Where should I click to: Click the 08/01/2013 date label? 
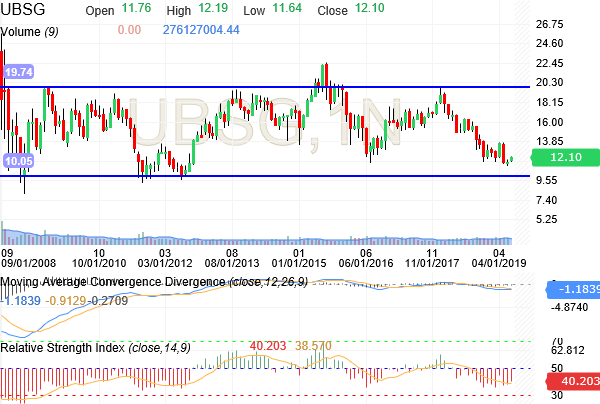pyautogui.click(x=232, y=263)
